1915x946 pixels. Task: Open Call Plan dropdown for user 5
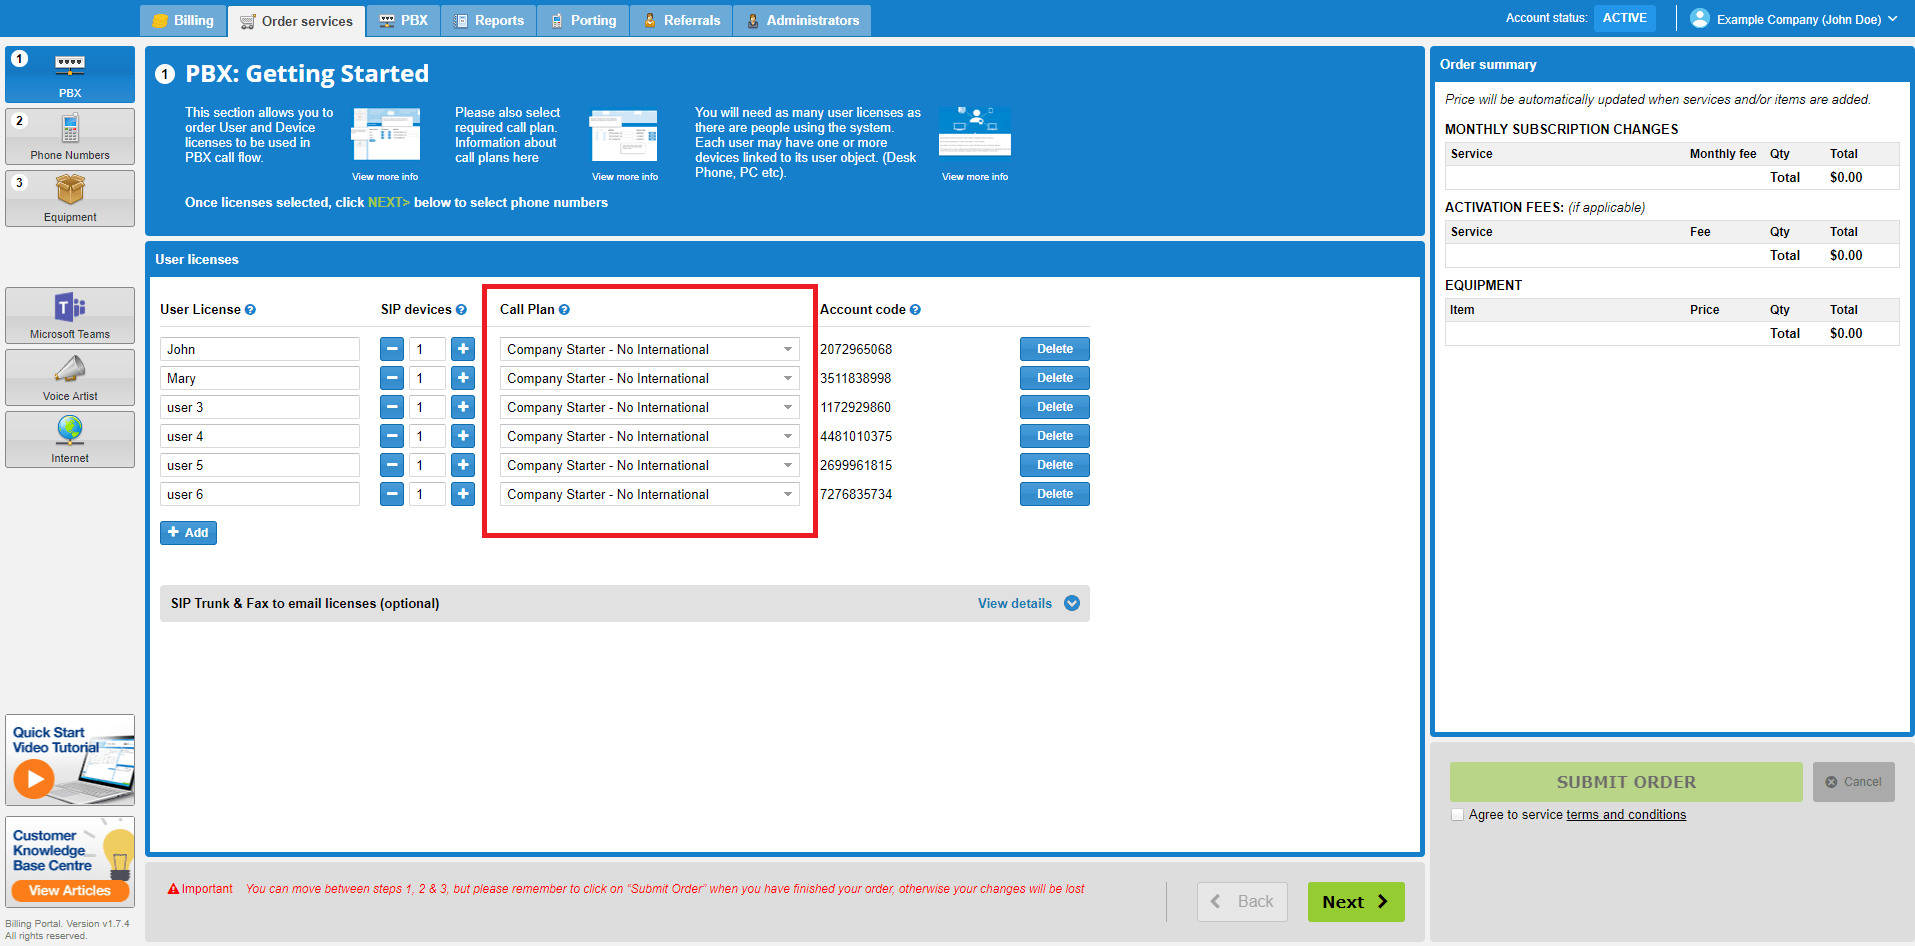click(650, 465)
